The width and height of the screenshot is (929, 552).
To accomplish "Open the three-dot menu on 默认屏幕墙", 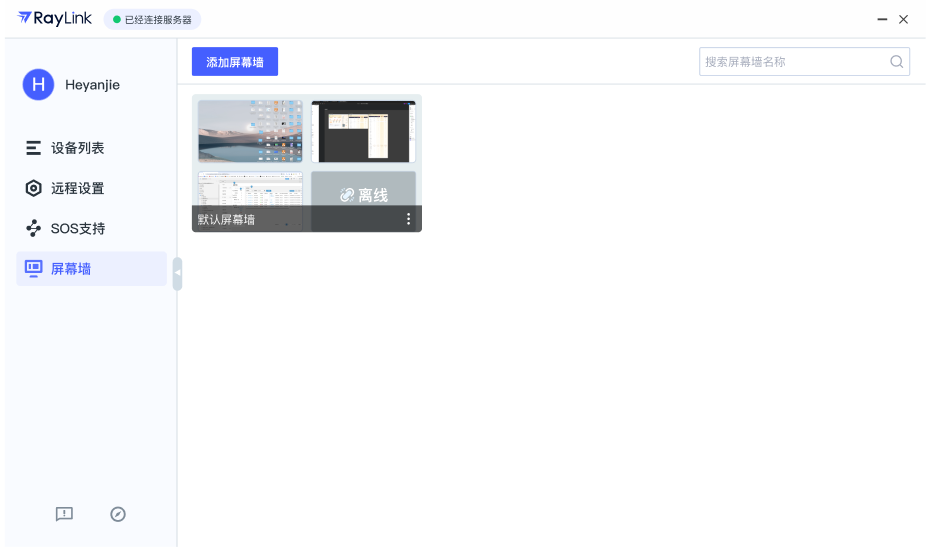I will (x=408, y=219).
